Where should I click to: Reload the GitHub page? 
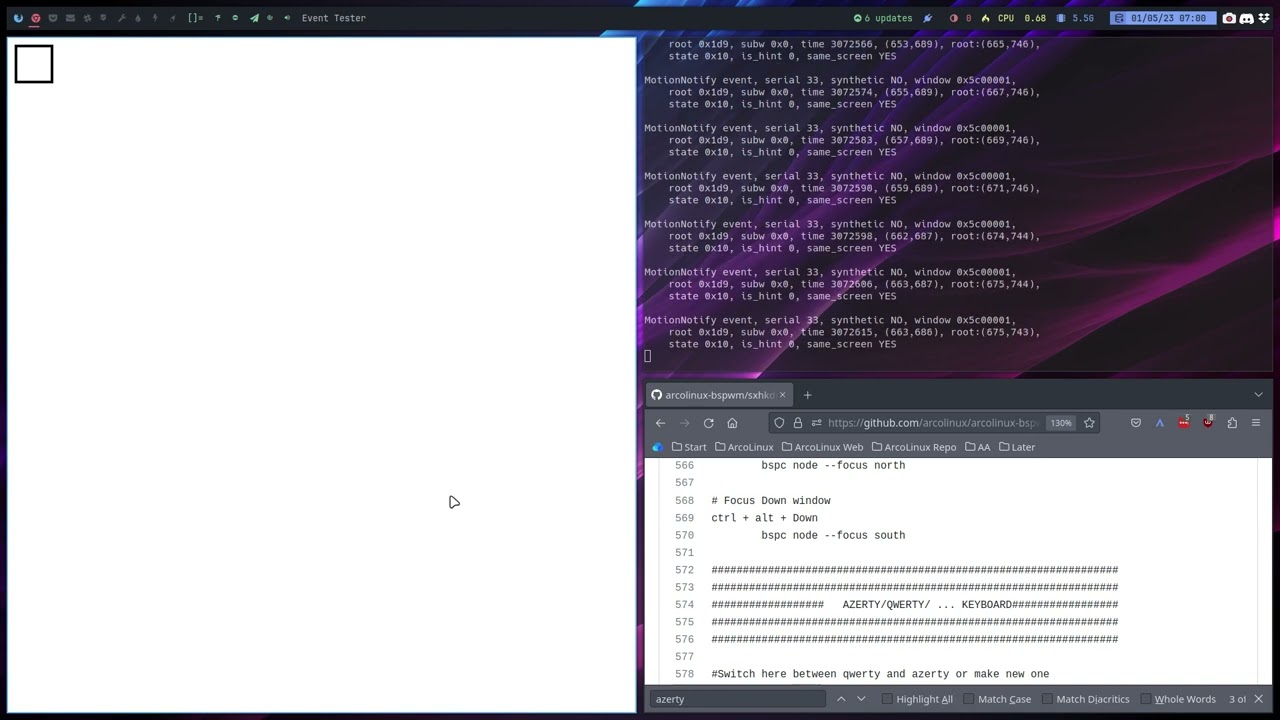point(708,423)
